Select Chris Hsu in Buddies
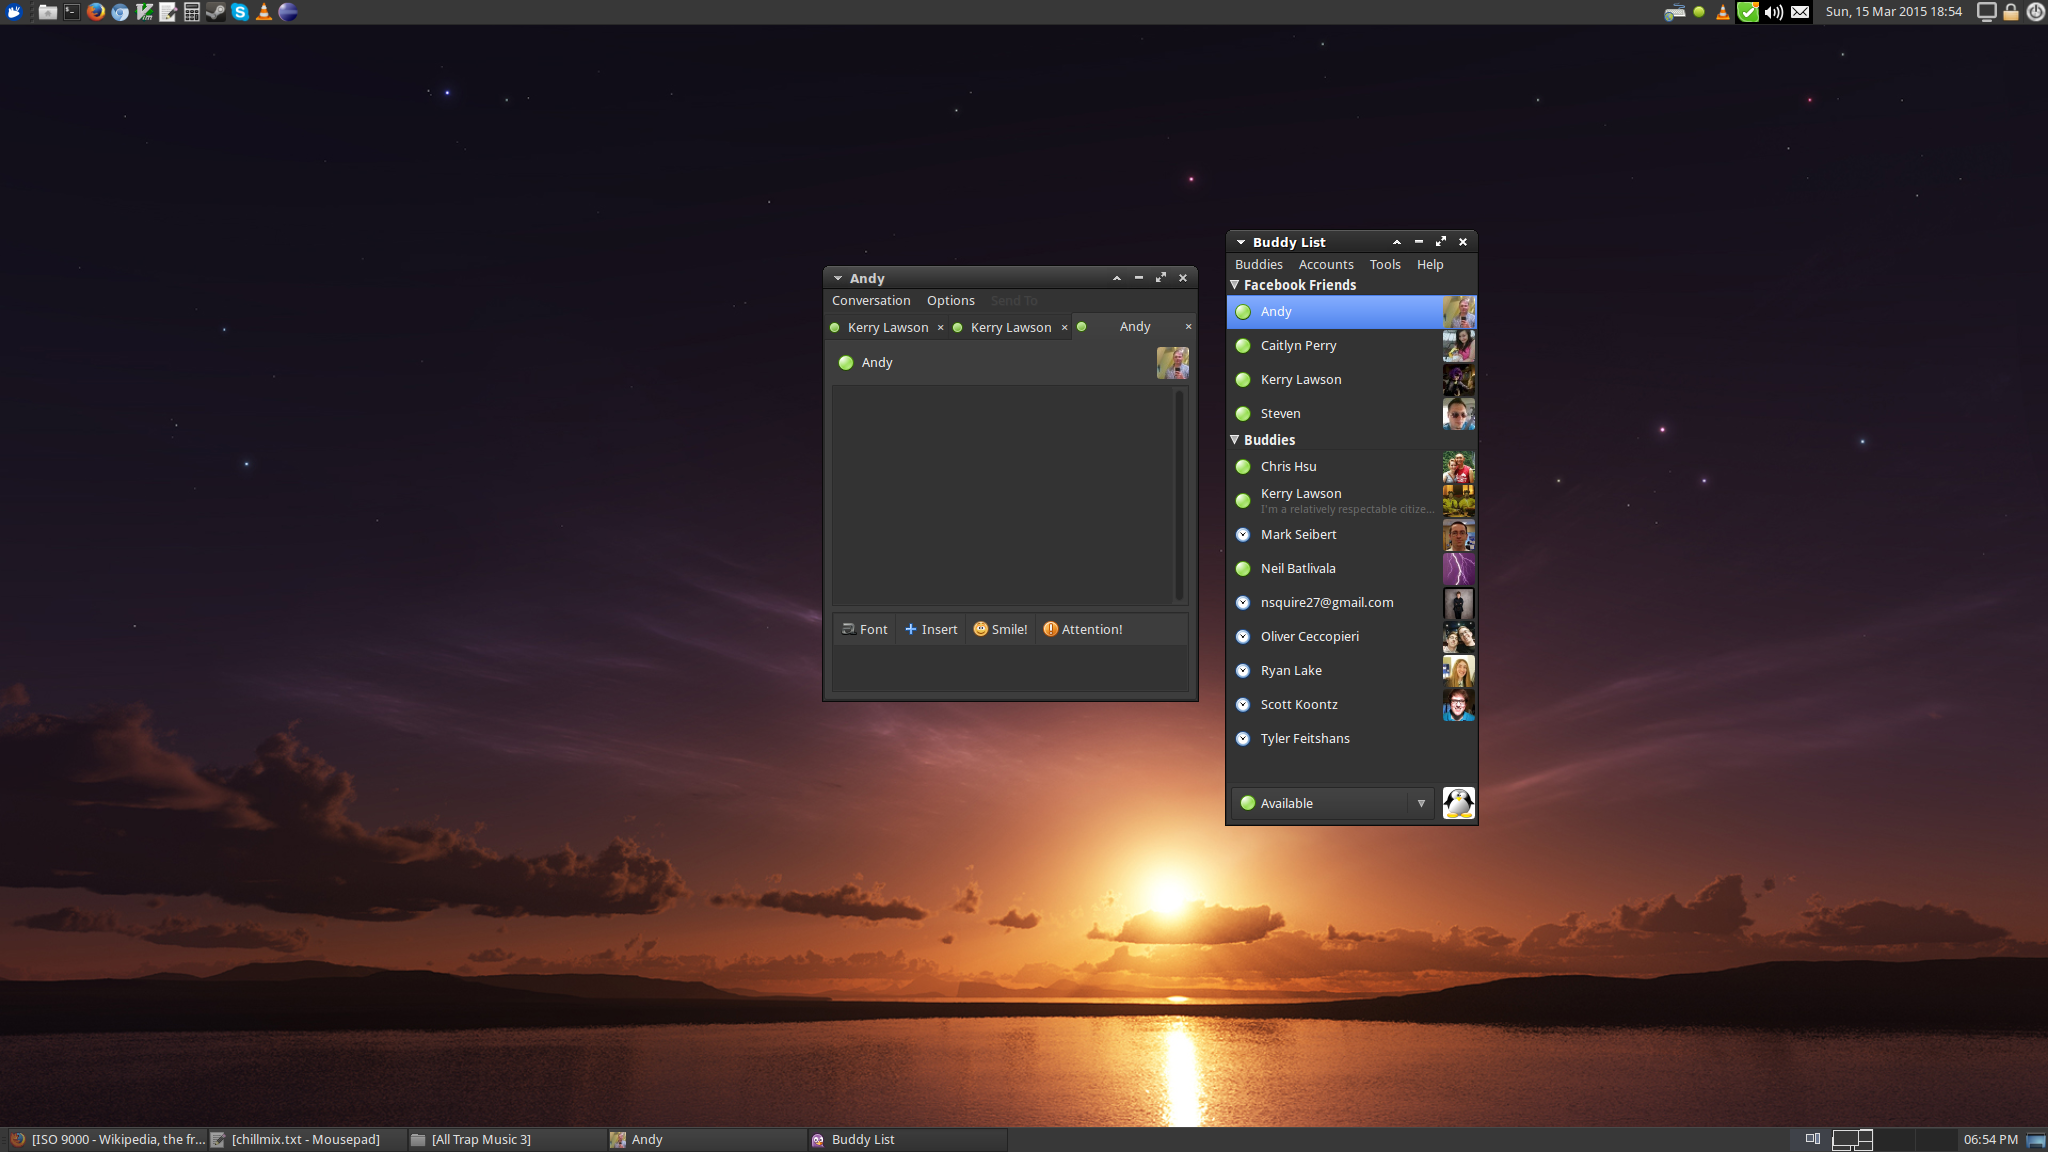 1351,467
